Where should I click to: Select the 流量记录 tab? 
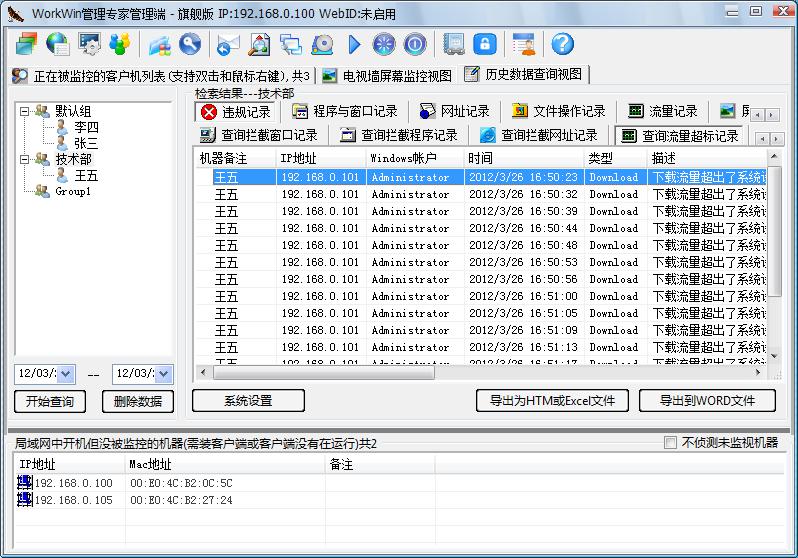pyautogui.click(x=663, y=111)
